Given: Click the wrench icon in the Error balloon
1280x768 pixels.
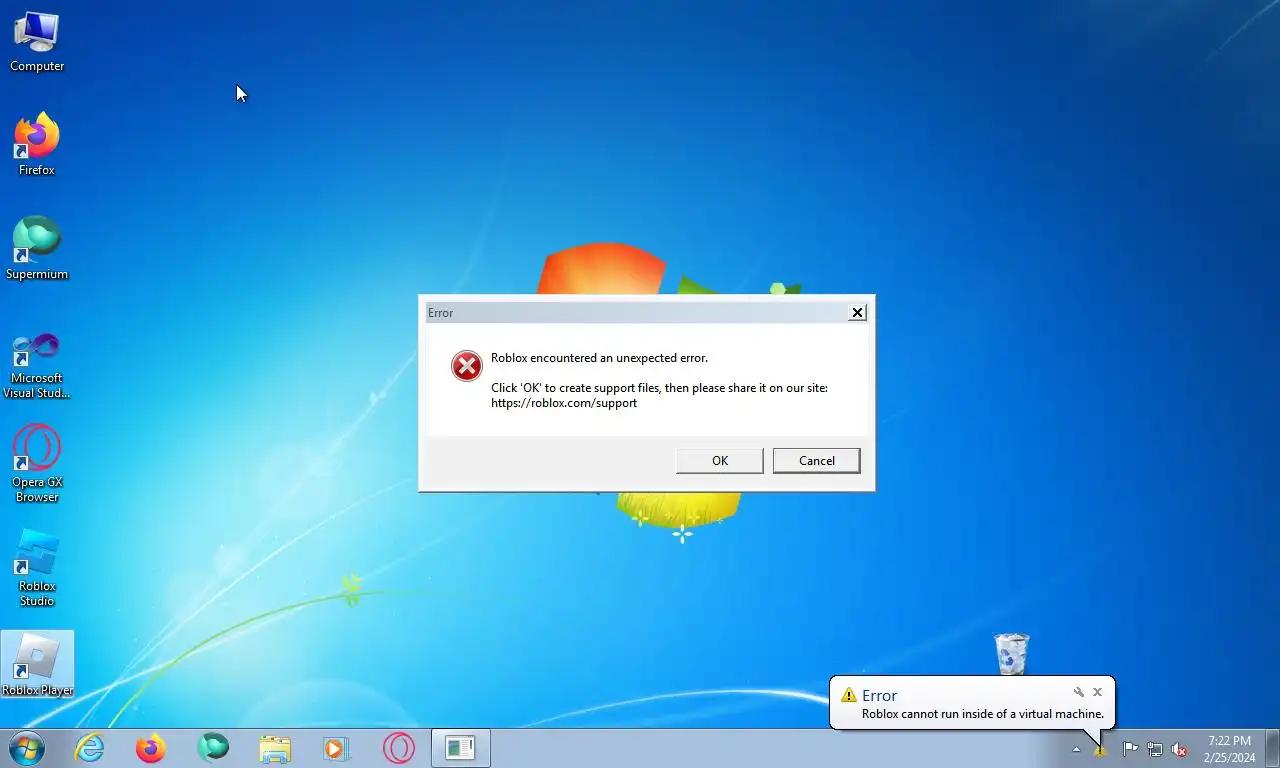Looking at the screenshot, I should tap(1079, 692).
